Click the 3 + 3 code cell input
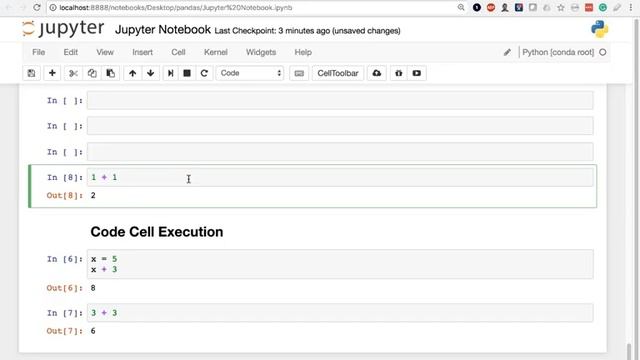Image resolution: width=640 pixels, height=360 pixels. tap(340, 313)
